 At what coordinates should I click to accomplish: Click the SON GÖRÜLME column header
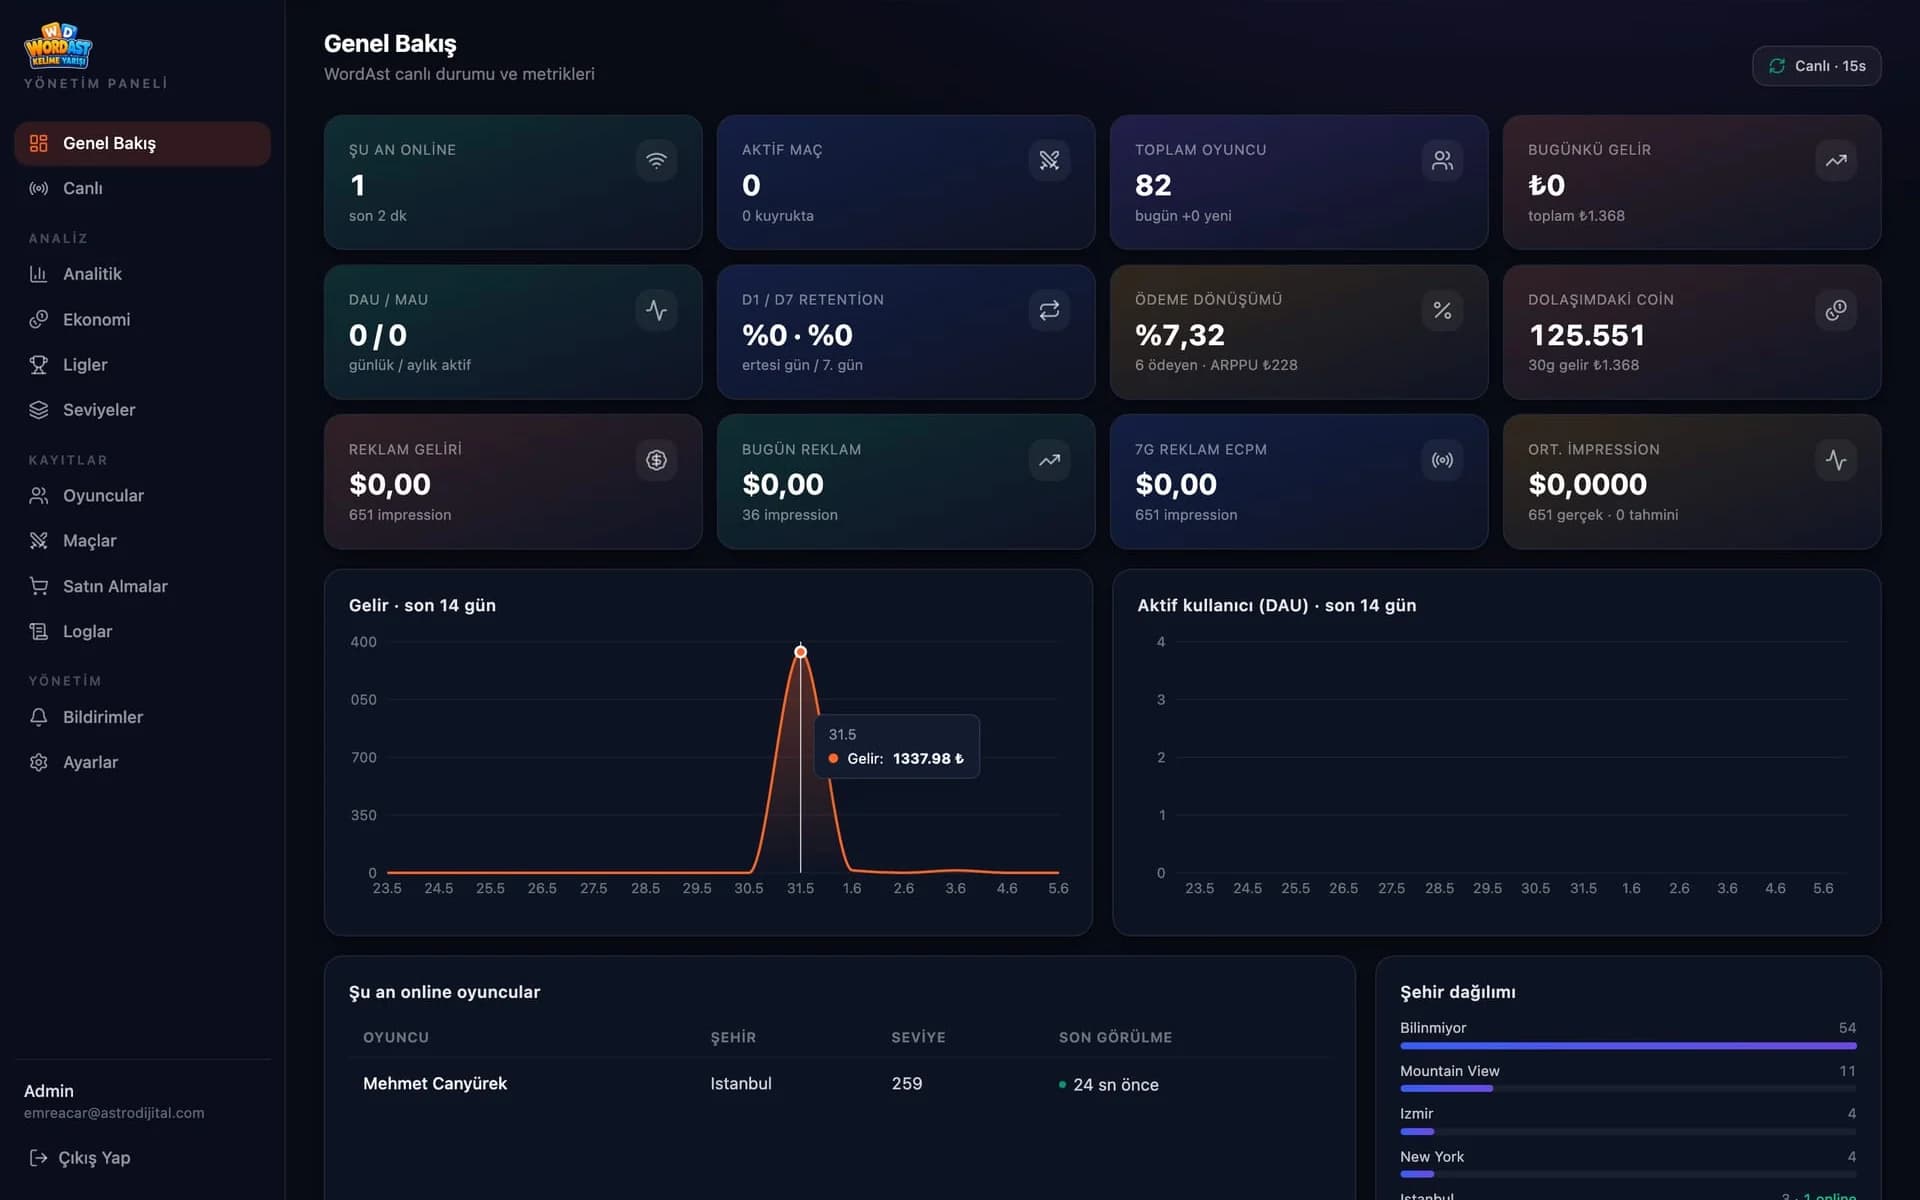pos(1115,1038)
